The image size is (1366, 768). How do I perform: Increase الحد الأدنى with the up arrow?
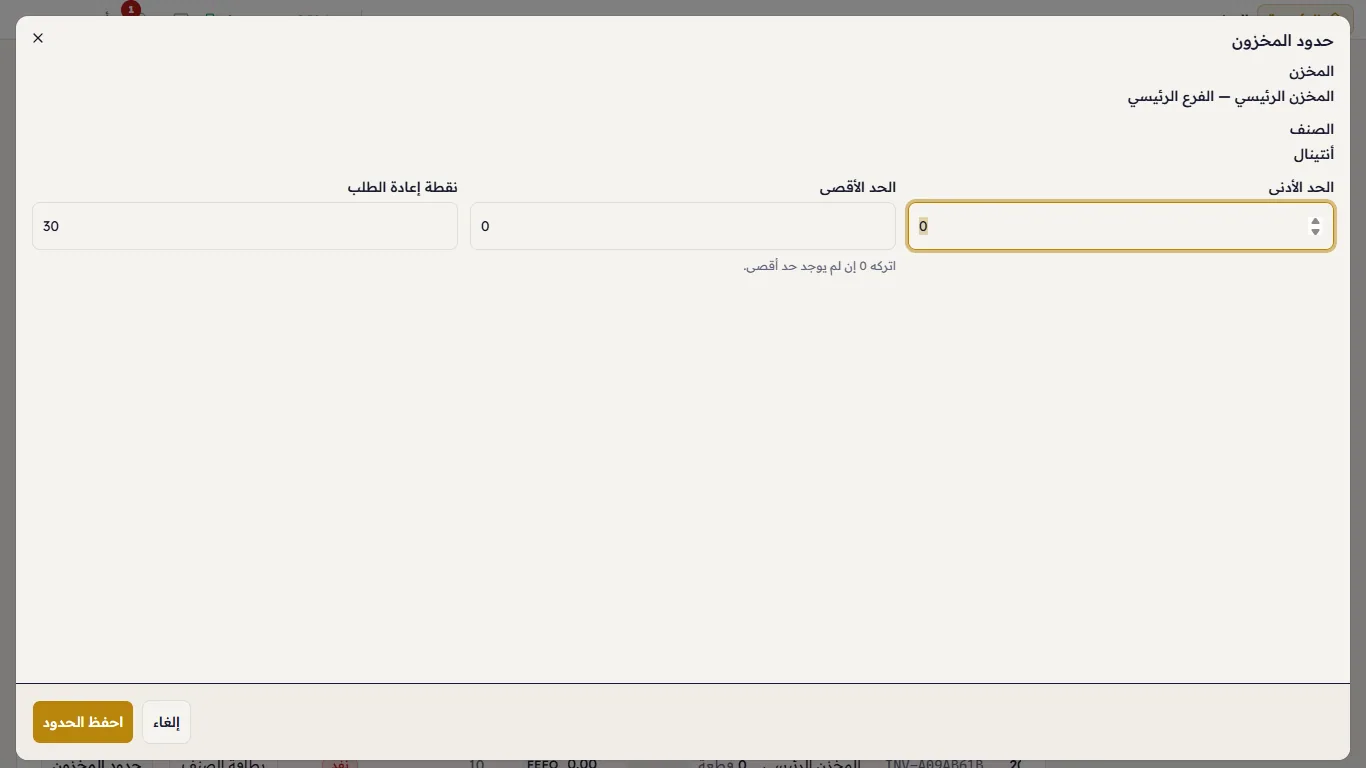click(x=1315, y=221)
